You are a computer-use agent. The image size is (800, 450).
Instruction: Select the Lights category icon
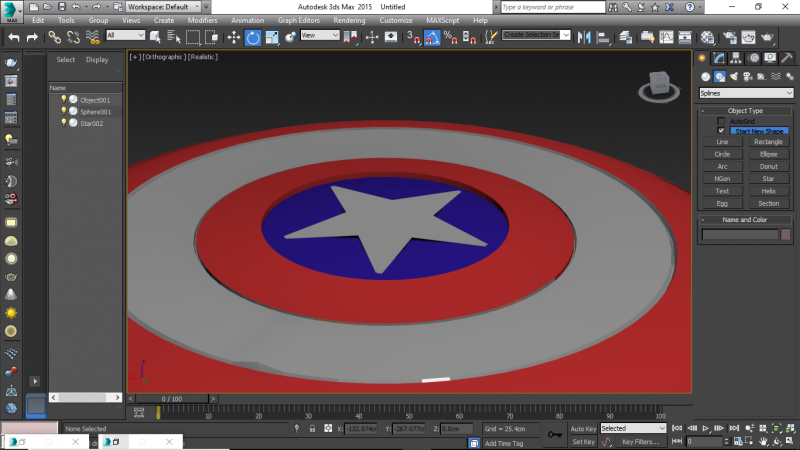tap(734, 77)
